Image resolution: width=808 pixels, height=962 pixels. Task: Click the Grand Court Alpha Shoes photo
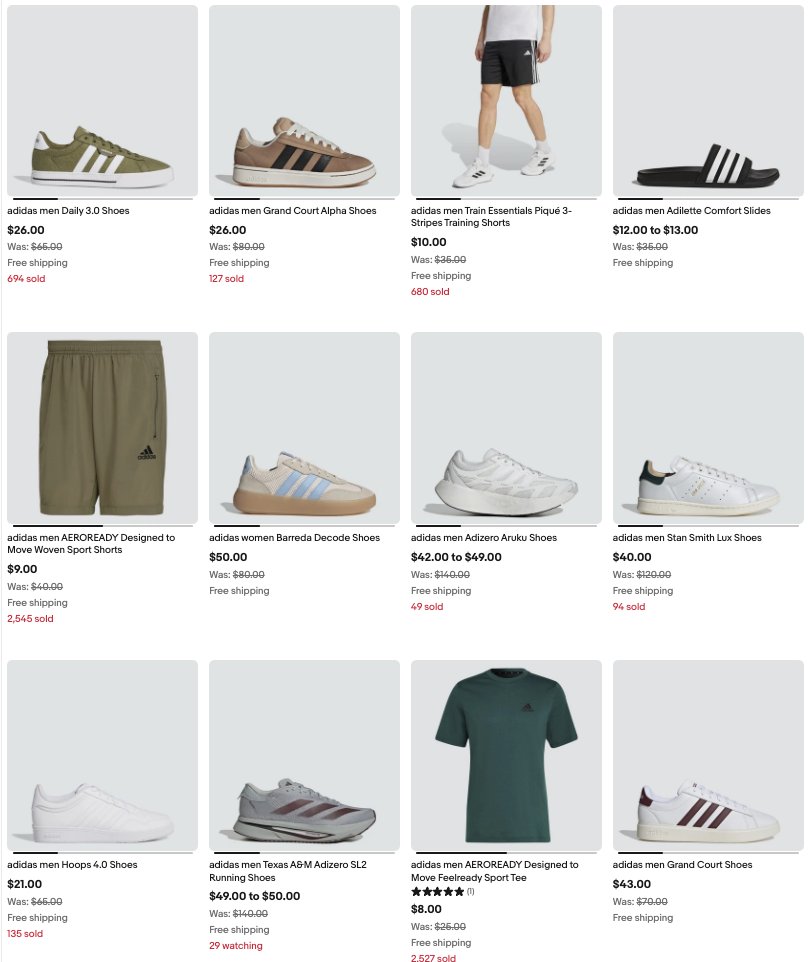point(304,101)
